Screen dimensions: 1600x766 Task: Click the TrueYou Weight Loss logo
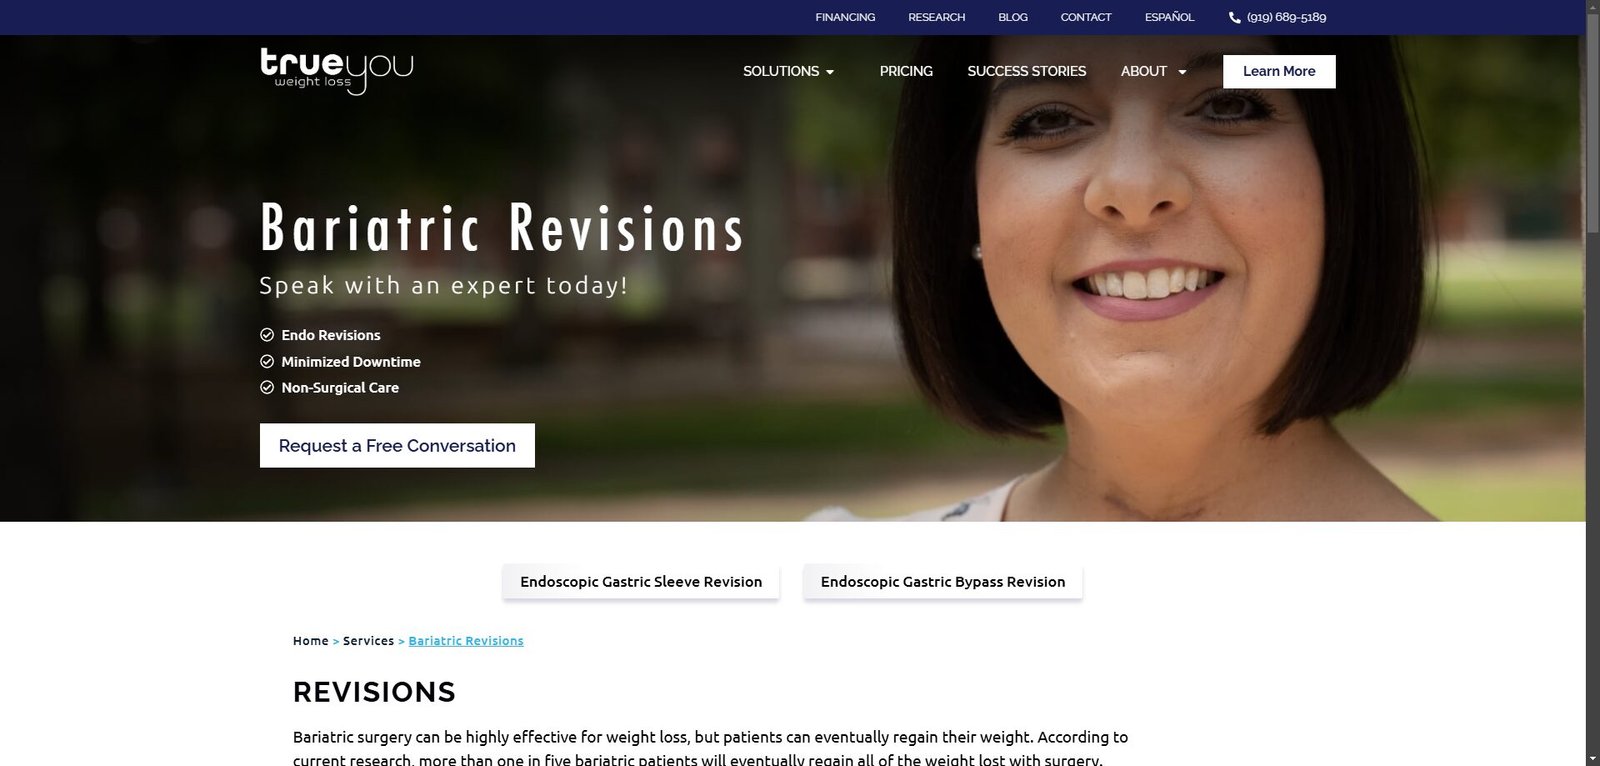click(336, 70)
